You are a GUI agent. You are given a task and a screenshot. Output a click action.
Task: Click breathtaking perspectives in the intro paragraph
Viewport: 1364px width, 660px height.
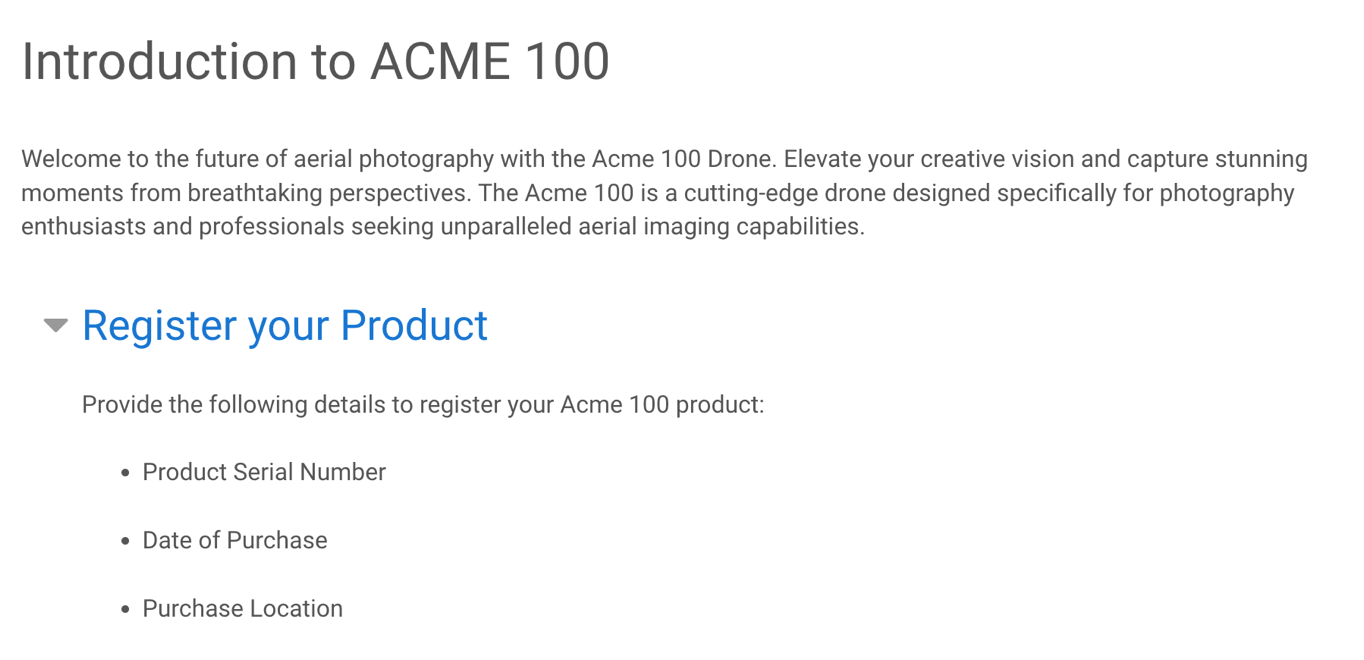coord(330,193)
